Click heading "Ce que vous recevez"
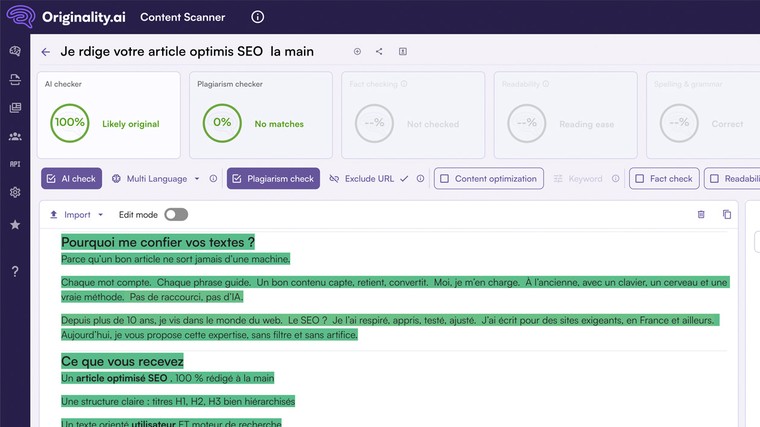Image resolution: width=760 pixels, height=427 pixels. 122,361
